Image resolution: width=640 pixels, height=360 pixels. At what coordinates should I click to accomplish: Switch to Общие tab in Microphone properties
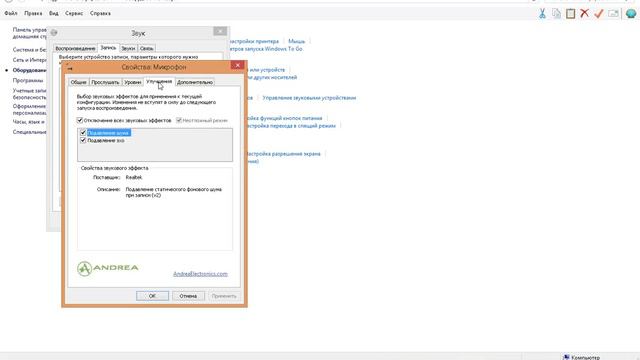(x=78, y=82)
